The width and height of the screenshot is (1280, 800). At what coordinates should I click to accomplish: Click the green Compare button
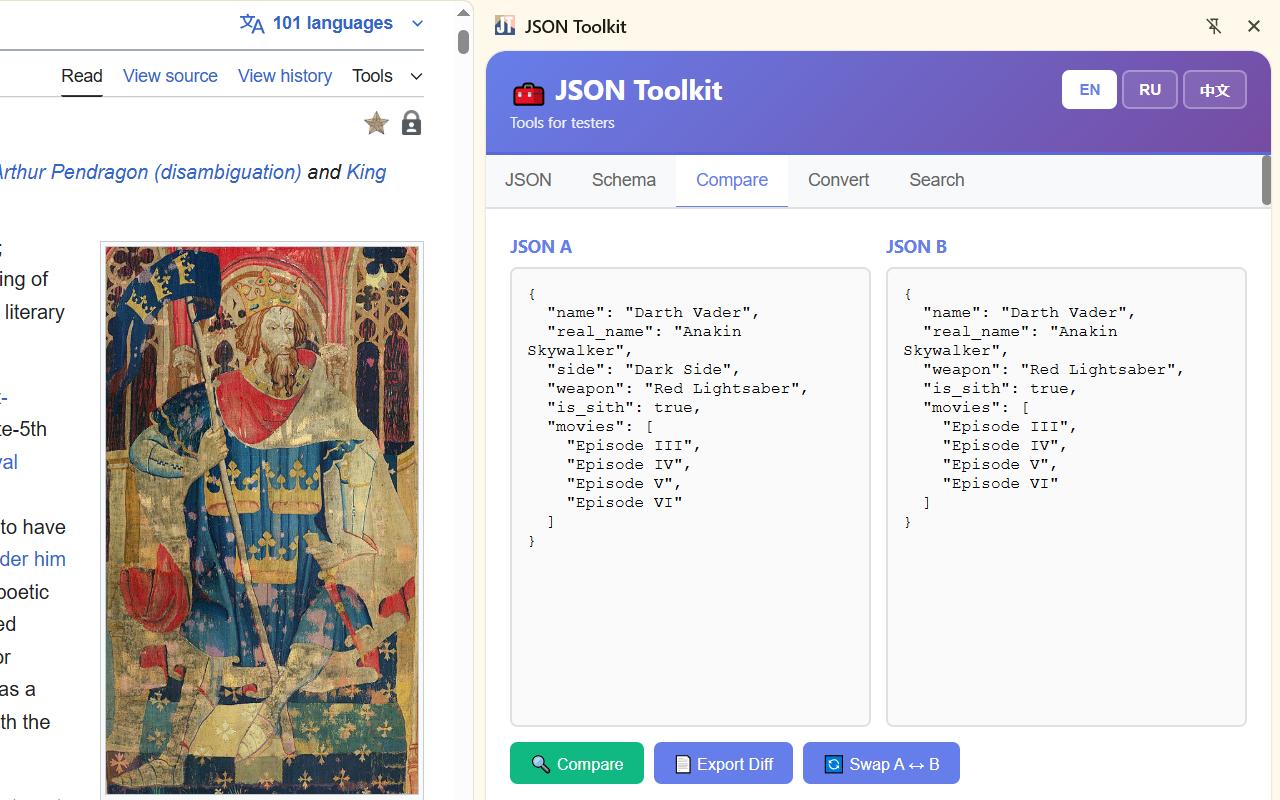[x=577, y=763]
